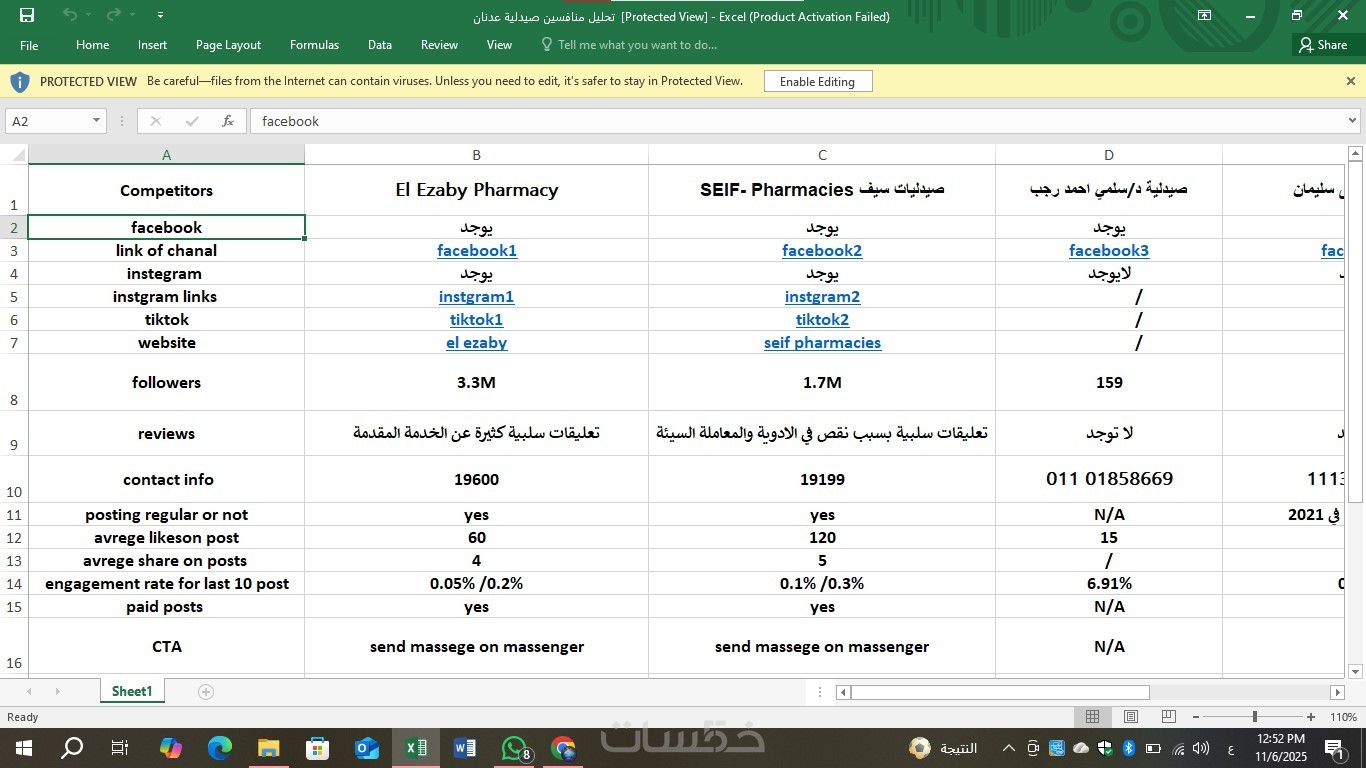Launch Outlook from the taskbar

tap(367, 748)
